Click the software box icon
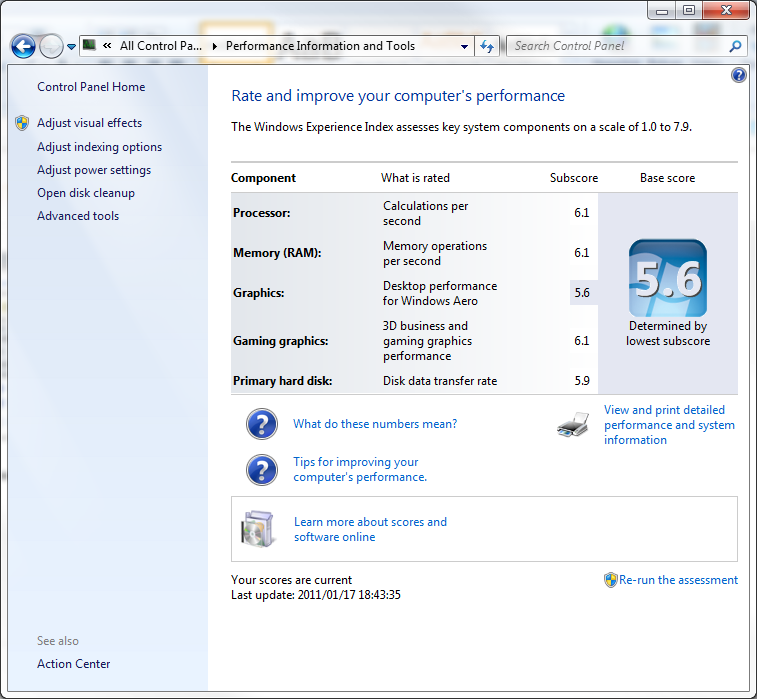This screenshot has height=699, width=757. click(x=258, y=529)
